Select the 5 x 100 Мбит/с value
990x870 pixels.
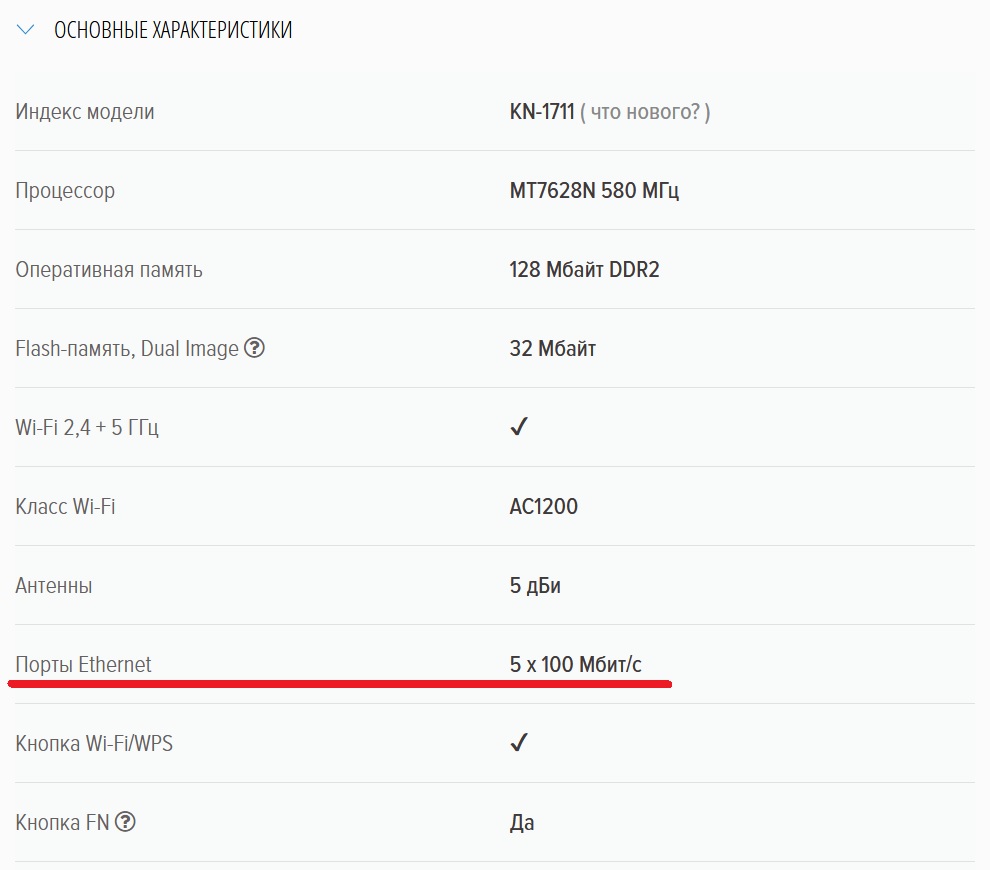[x=575, y=664]
